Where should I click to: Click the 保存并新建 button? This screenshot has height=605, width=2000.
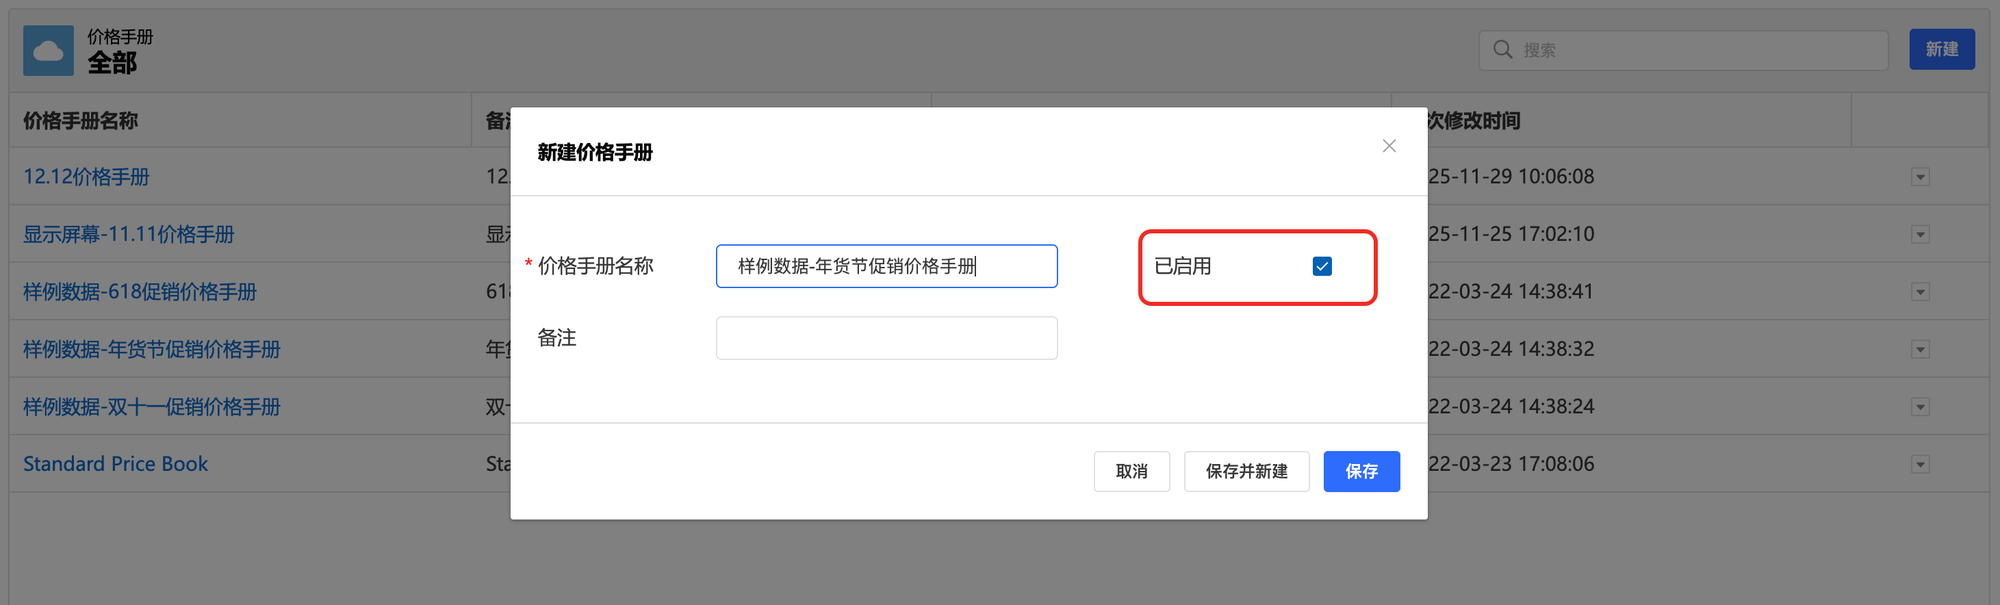[1246, 471]
